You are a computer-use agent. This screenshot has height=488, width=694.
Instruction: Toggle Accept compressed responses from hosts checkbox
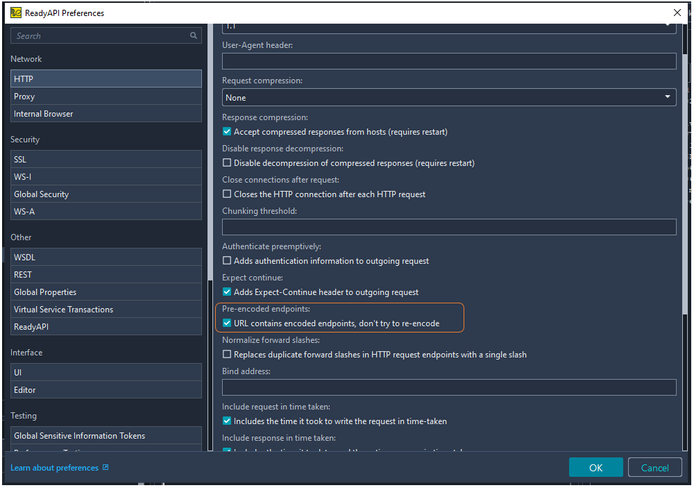pyautogui.click(x=227, y=132)
